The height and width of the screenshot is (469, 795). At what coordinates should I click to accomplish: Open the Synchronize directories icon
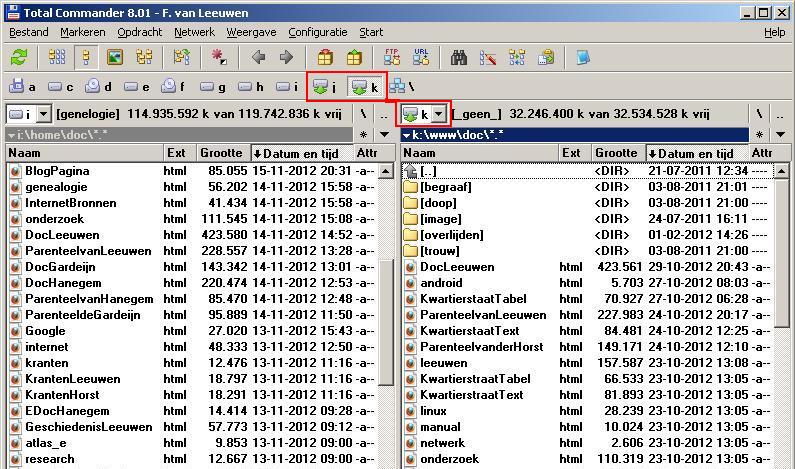[x=517, y=57]
